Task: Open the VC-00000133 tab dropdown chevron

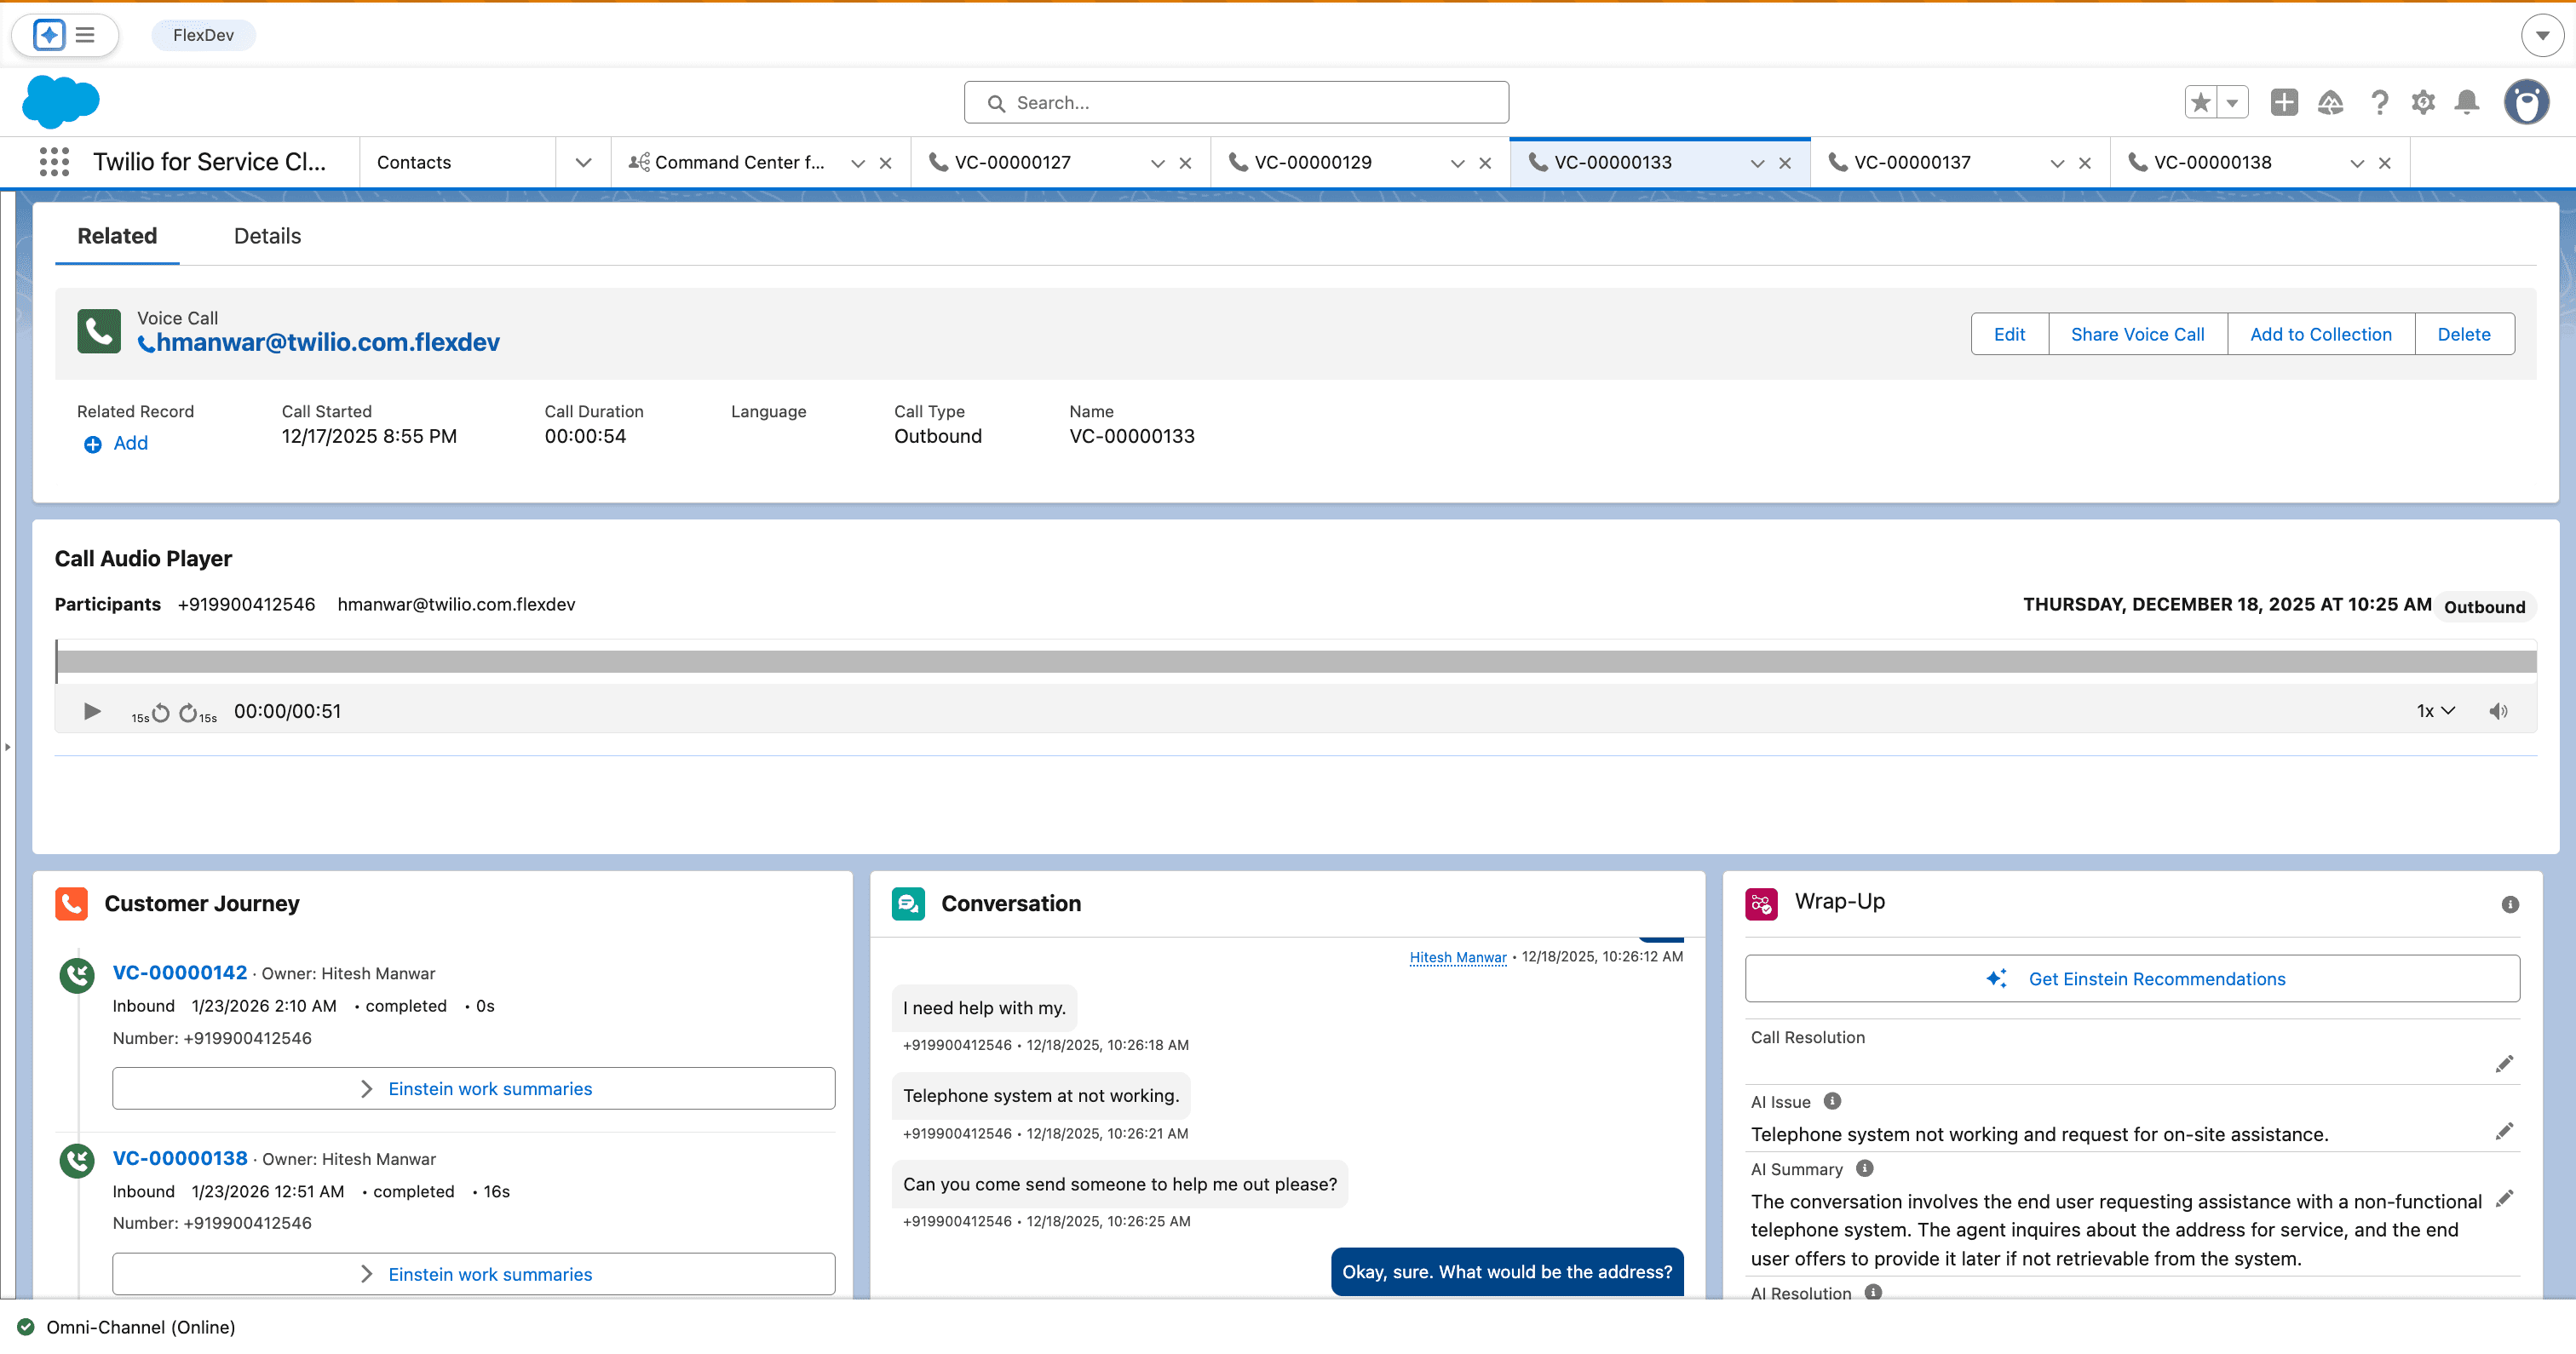Action: pyautogui.click(x=1758, y=163)
